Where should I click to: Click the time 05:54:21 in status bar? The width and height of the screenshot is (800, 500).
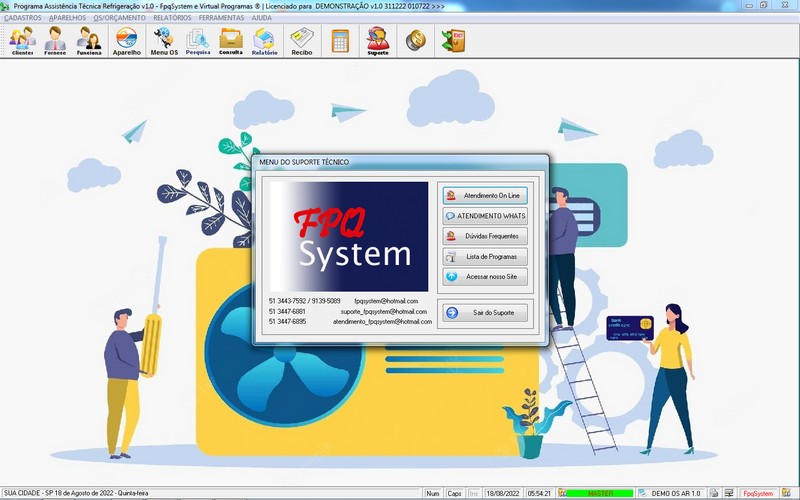tap(539, 493)
